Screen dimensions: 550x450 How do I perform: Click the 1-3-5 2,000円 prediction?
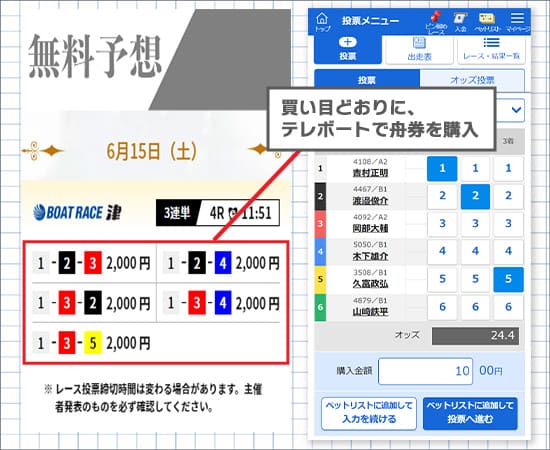[x=91, y=343]
